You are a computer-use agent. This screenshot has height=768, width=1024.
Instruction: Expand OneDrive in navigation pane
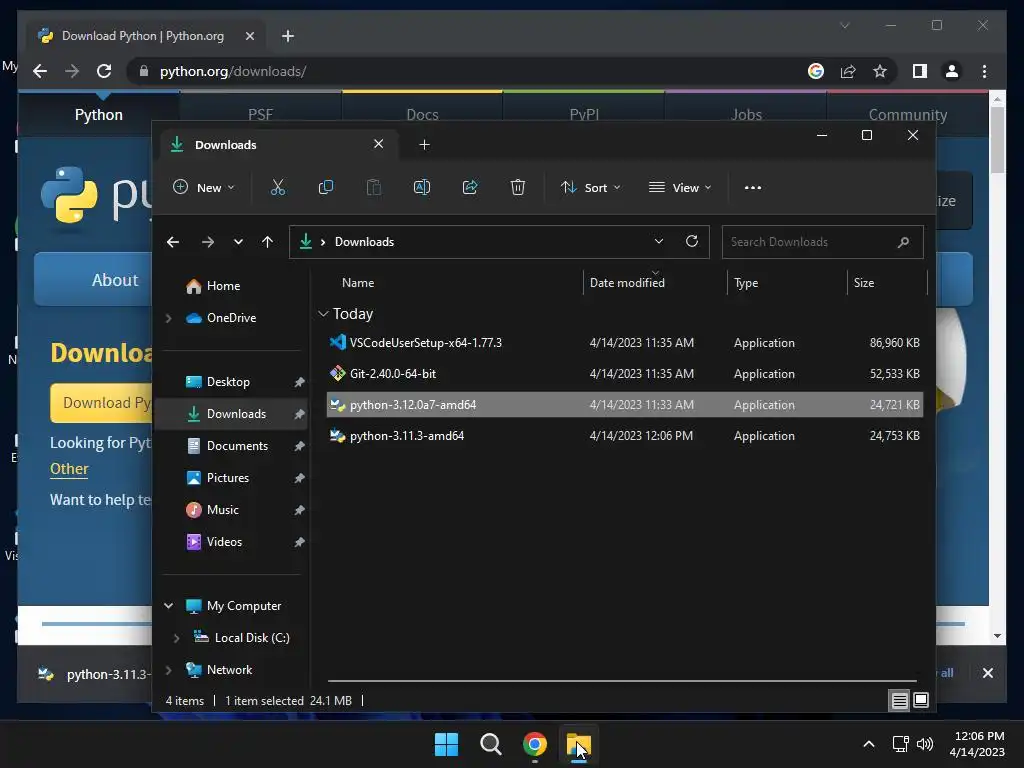tap(168, 318)
